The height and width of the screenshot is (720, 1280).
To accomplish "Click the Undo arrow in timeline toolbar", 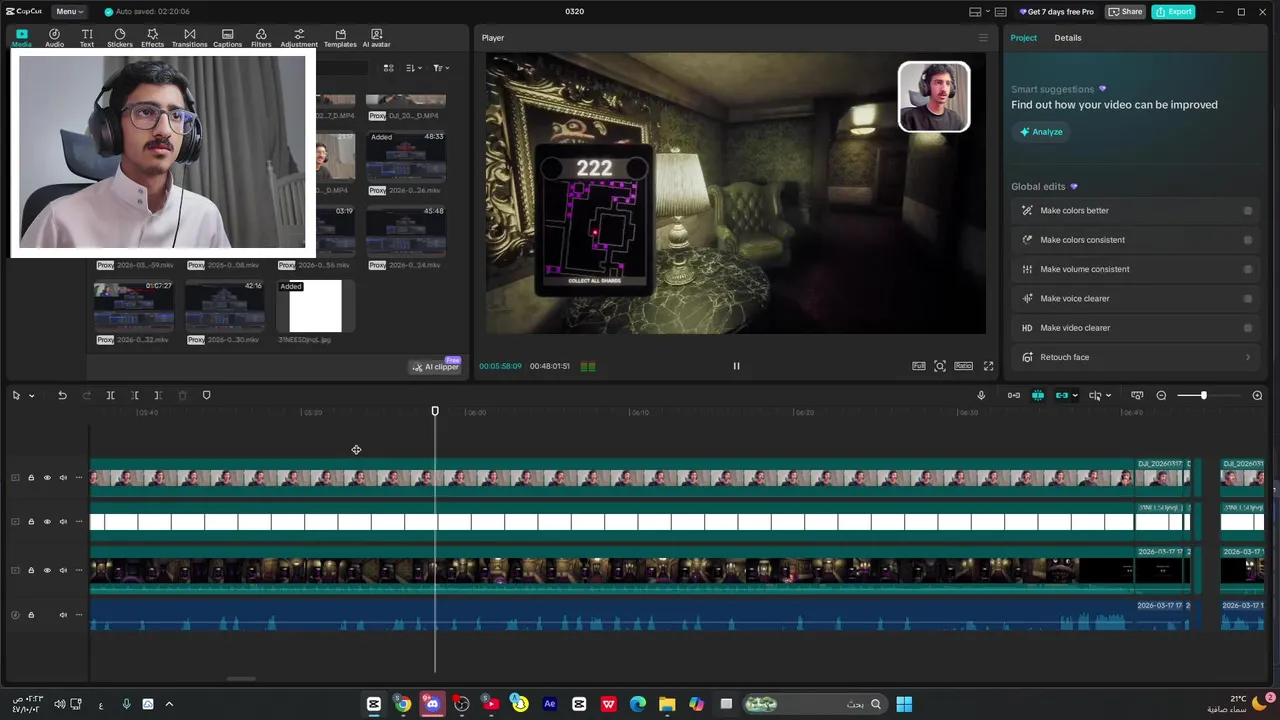I will click(x=62, y=395).
